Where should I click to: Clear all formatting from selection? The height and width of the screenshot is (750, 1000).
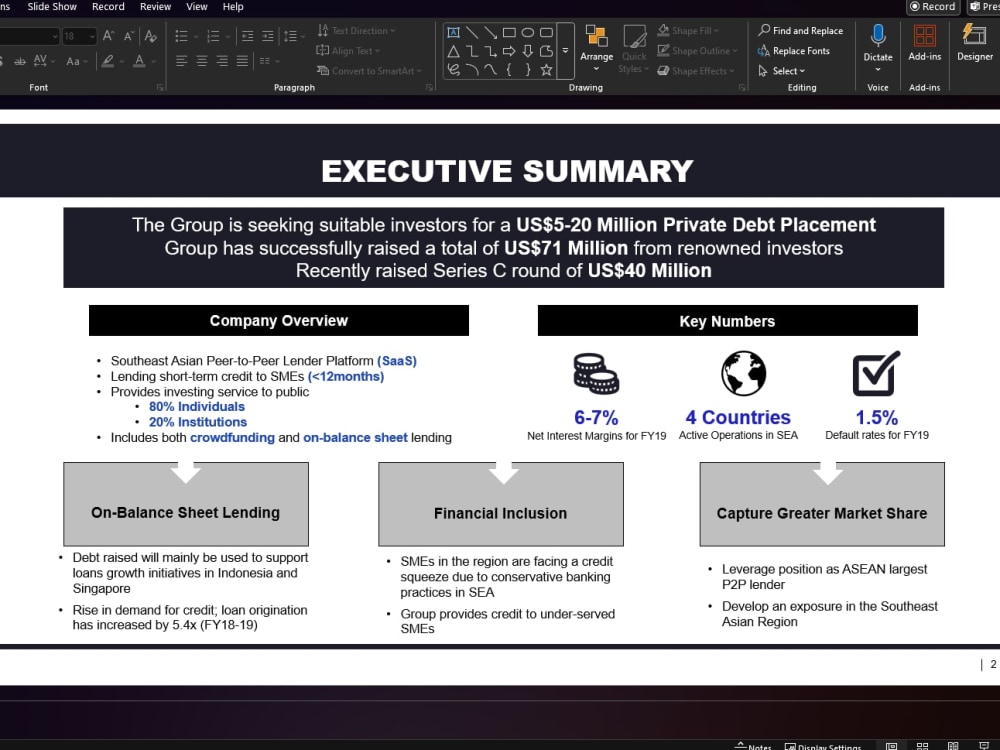coord(151,36)
